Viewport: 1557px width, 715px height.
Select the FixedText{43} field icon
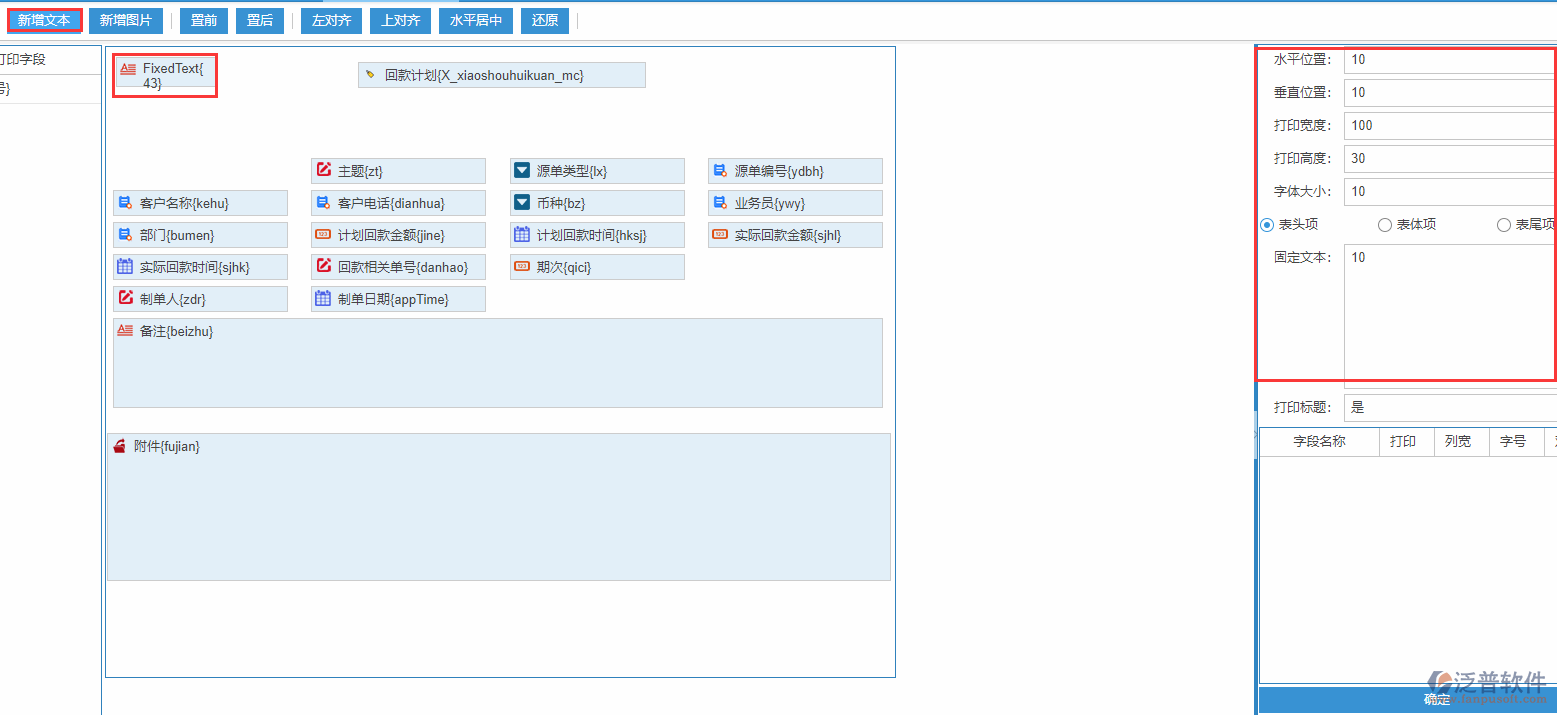pos(128,69)
